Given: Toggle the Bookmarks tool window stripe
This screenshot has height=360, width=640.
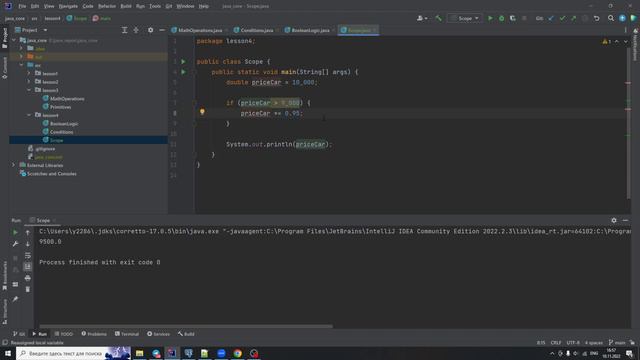Looking at the screenshot, I should tap(5, 276).
